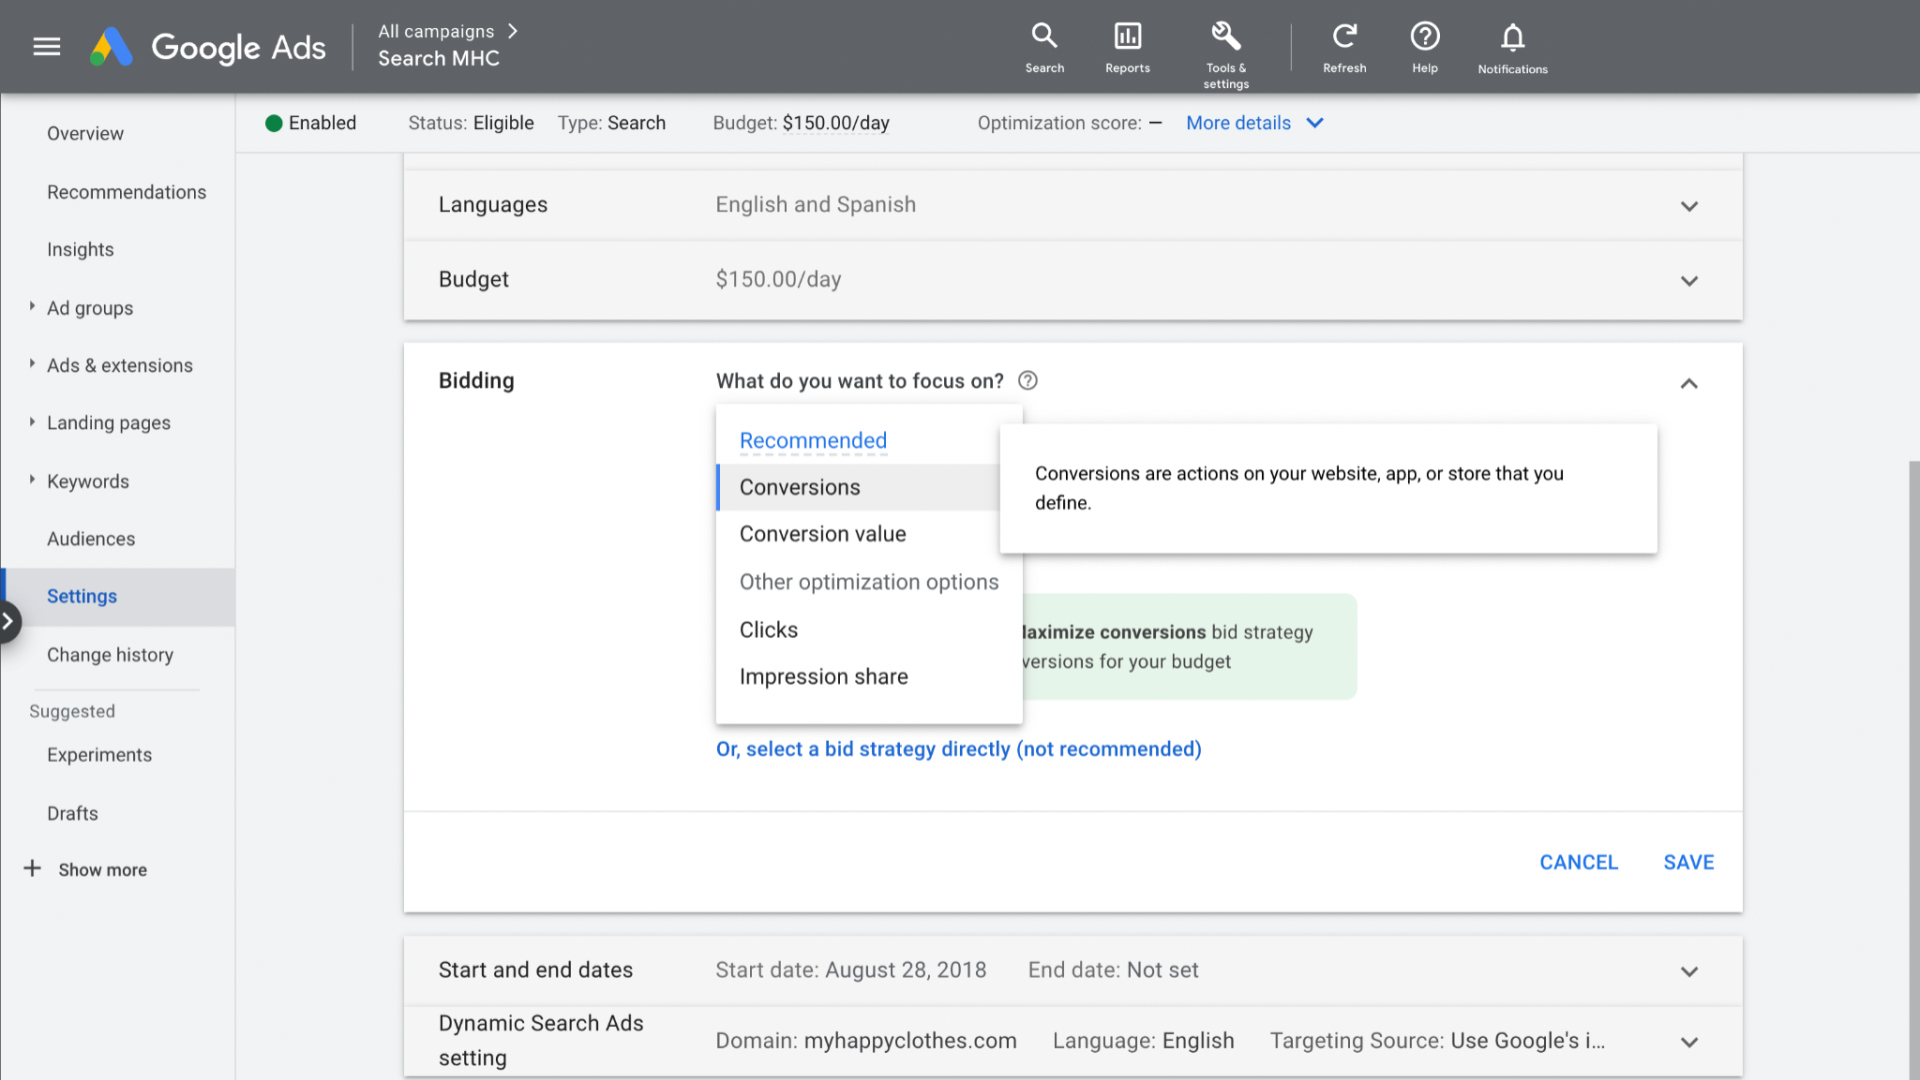1920x1080 pixels.
Task: Click Budget $150.00/day in status bar
Action: click(801, 123)
